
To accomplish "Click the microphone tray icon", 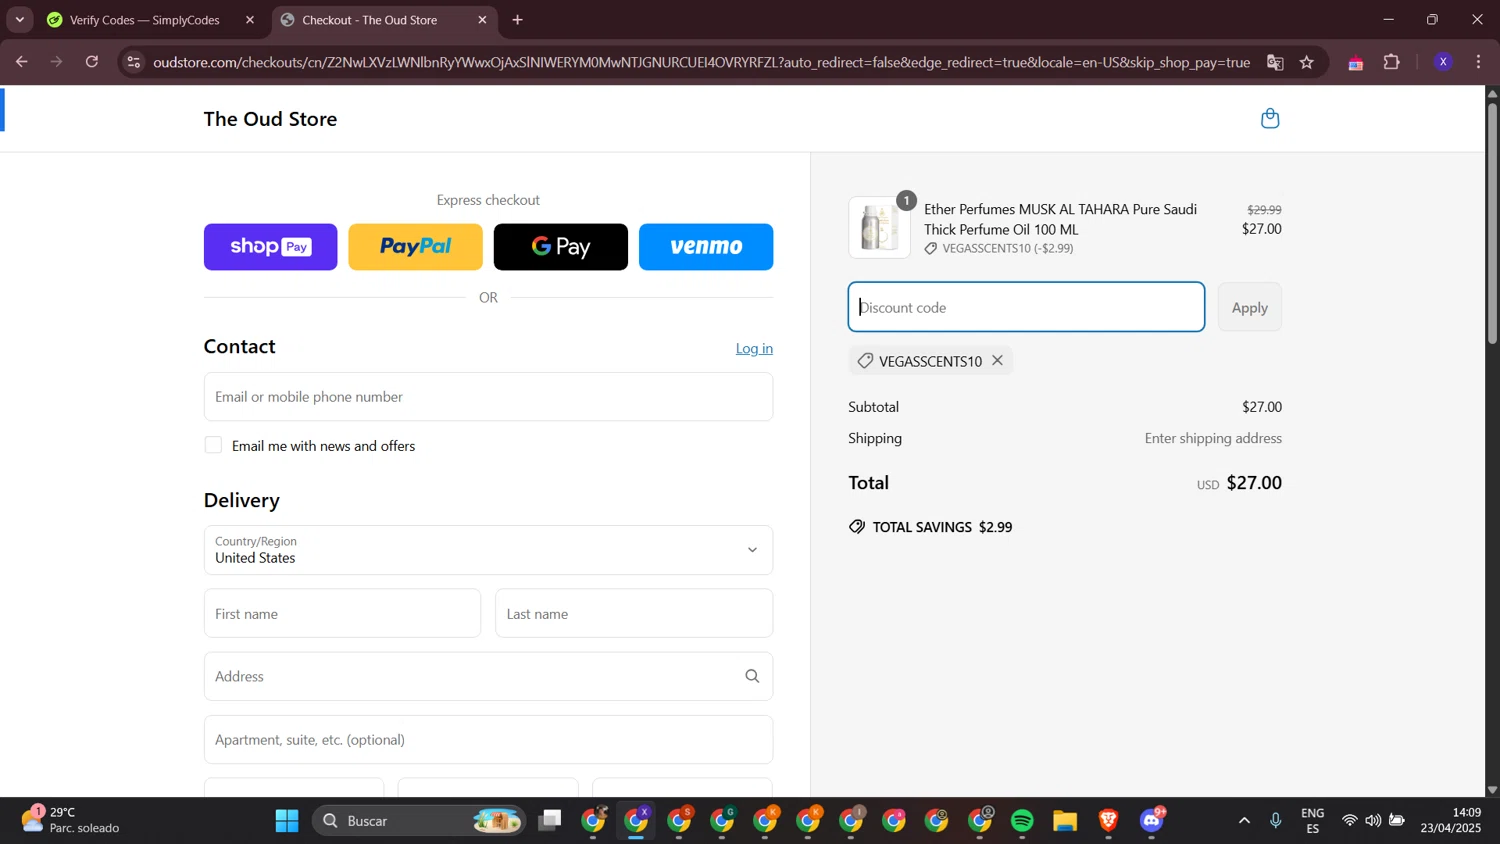I will [1275, 821].
